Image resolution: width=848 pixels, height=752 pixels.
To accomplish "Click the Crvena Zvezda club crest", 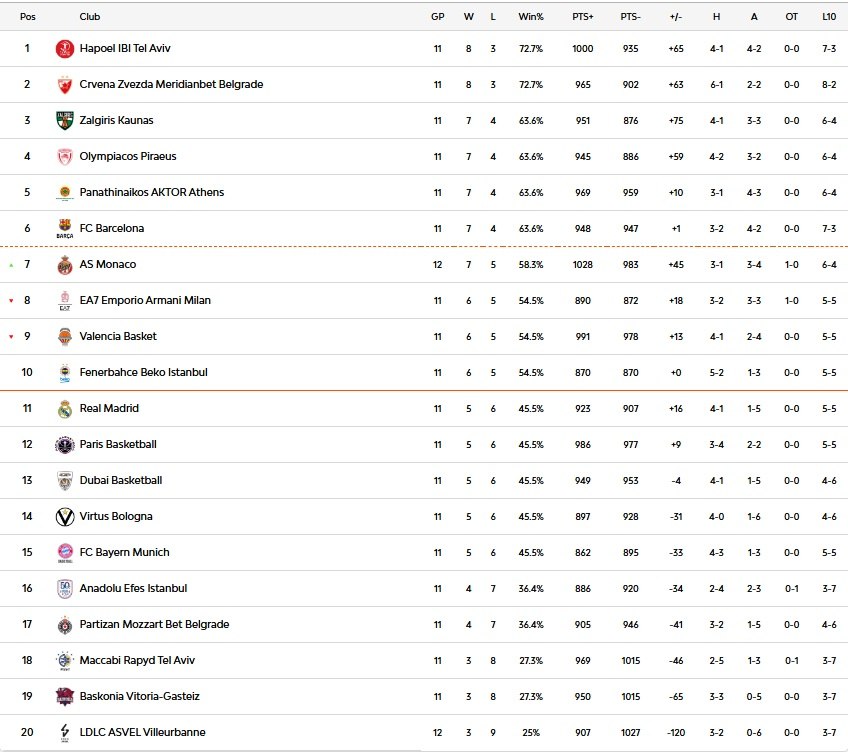I will click(65, 85).
